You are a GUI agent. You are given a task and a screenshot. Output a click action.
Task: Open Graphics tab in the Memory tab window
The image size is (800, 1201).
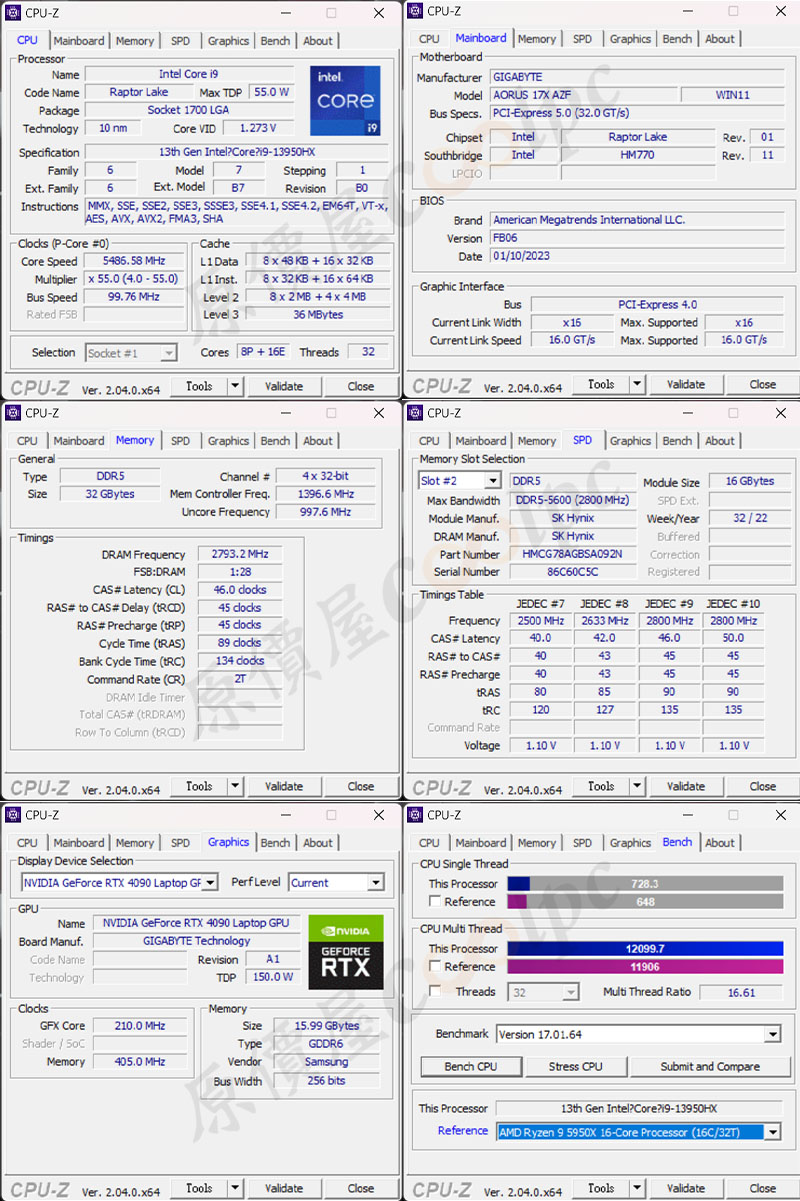pyautogui.click(x=228, y=441)
